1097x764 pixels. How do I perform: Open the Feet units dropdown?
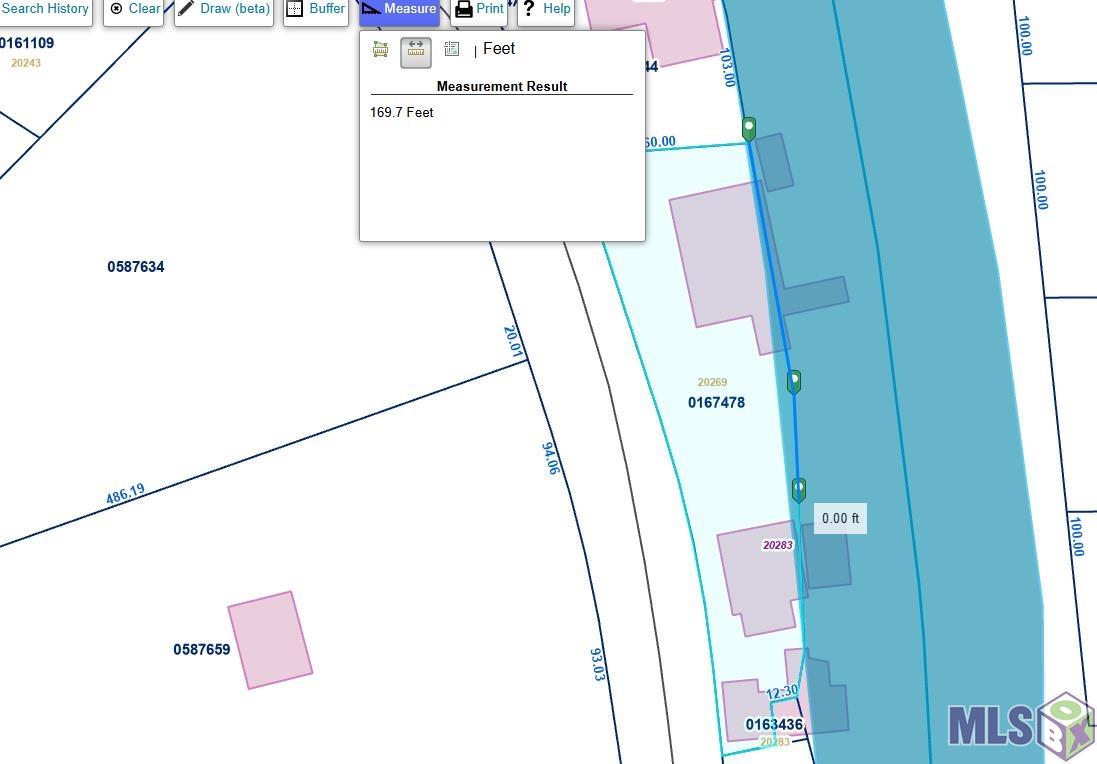tap(499, 49)
